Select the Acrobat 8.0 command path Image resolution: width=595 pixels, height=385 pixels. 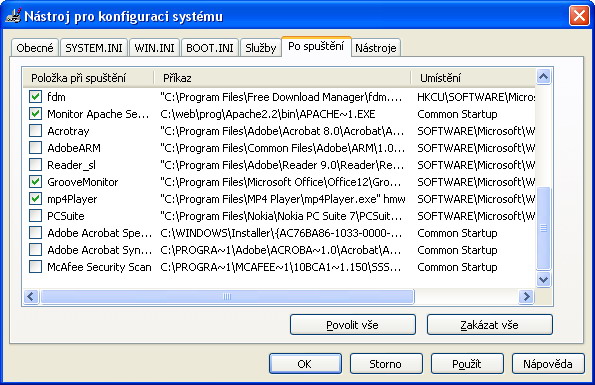282,131
